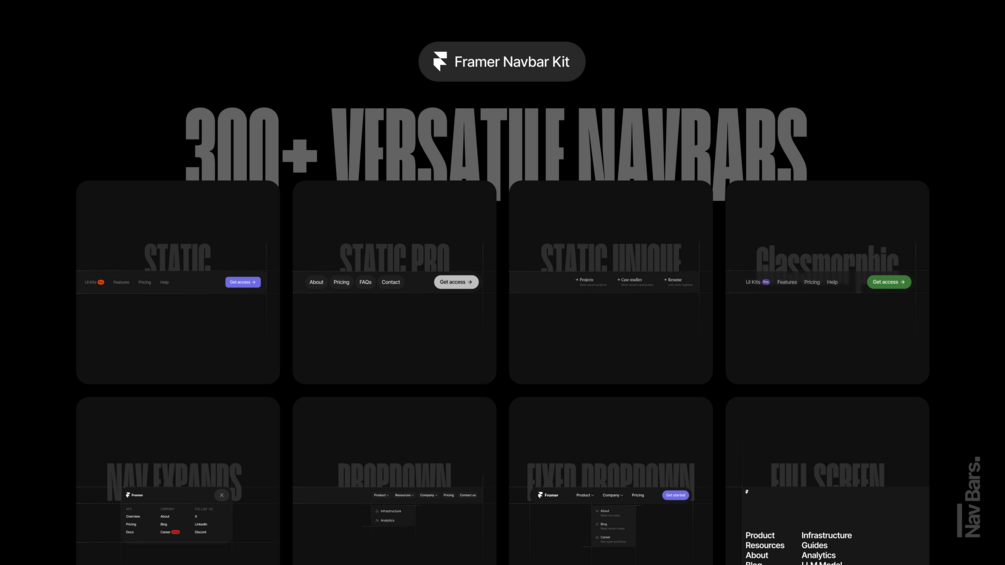Open FAQs pill in Static Pro navbar
Viewport: 1005px width, 565px height.
click(365, 282)
